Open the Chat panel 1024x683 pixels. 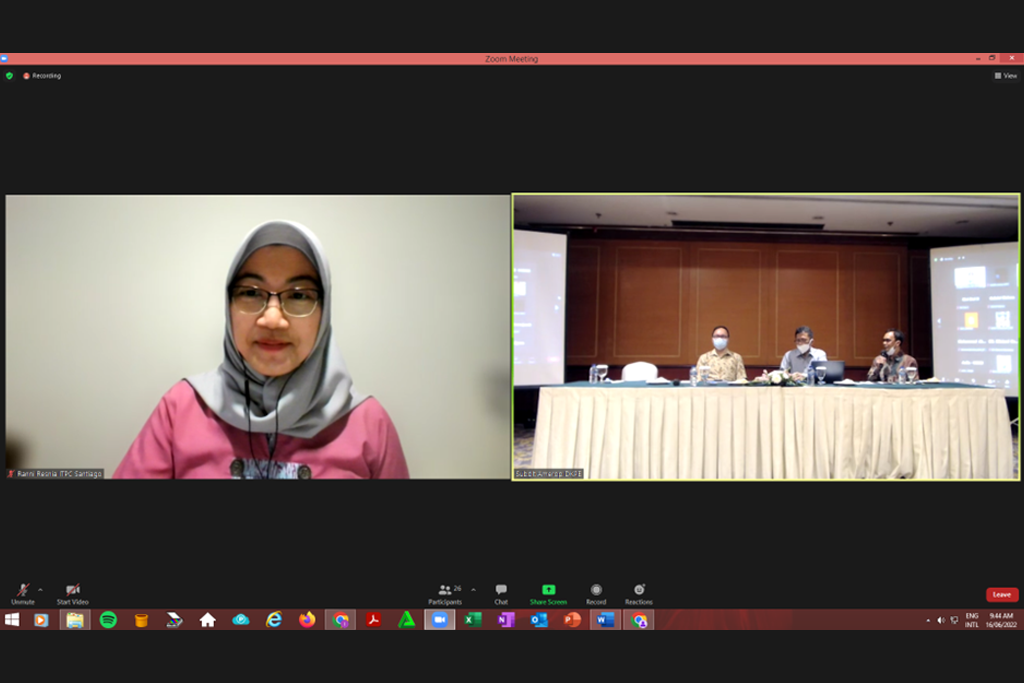(x=501, y=593)
